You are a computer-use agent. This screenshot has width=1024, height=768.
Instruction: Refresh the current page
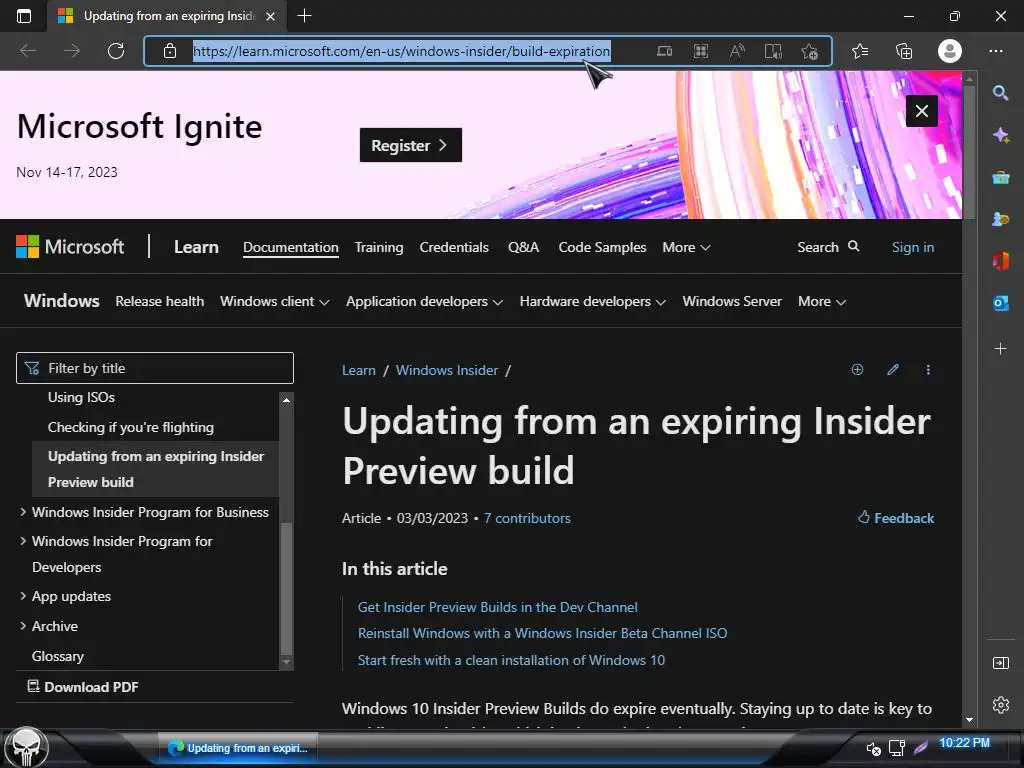(116, 51)
